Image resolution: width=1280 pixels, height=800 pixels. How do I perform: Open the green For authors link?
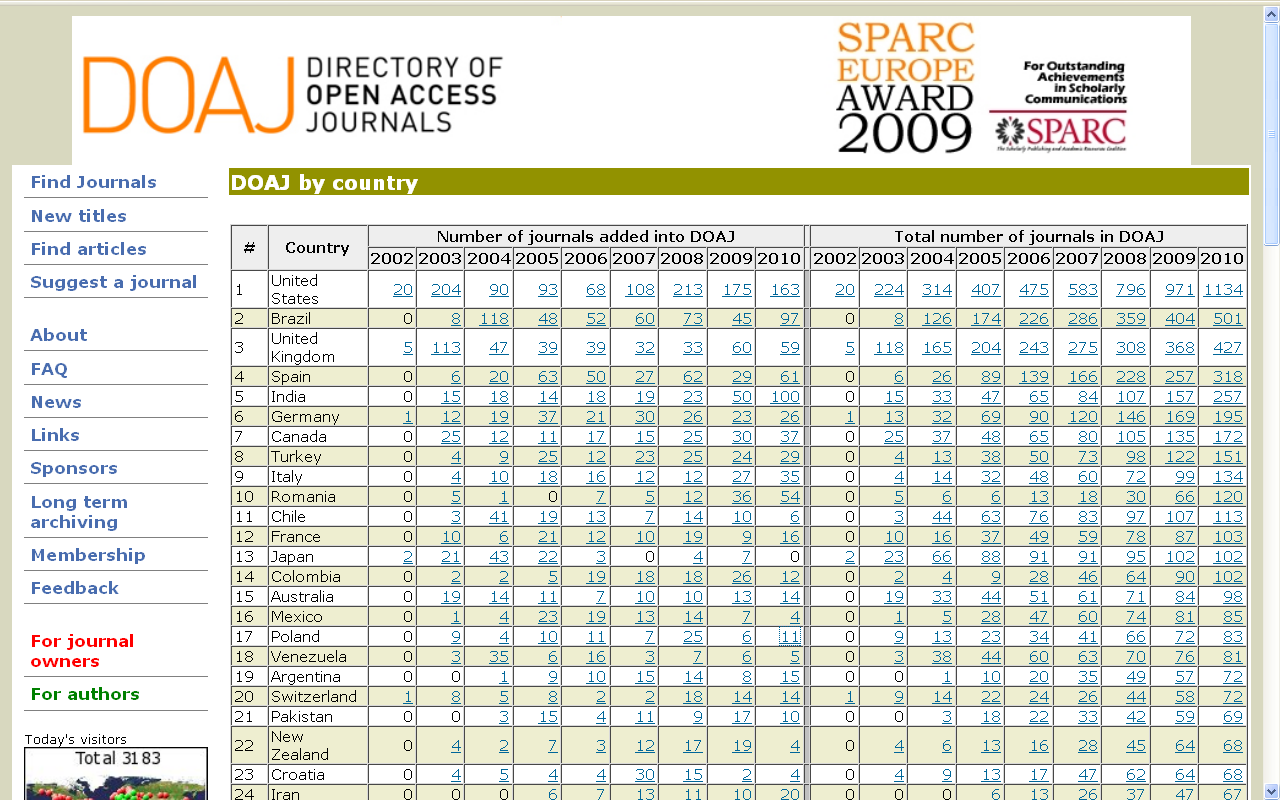pos(85,694)
